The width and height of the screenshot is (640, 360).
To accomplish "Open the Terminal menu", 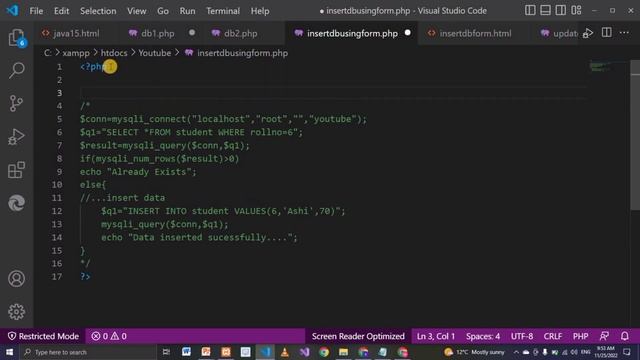I will click(223, 11).
